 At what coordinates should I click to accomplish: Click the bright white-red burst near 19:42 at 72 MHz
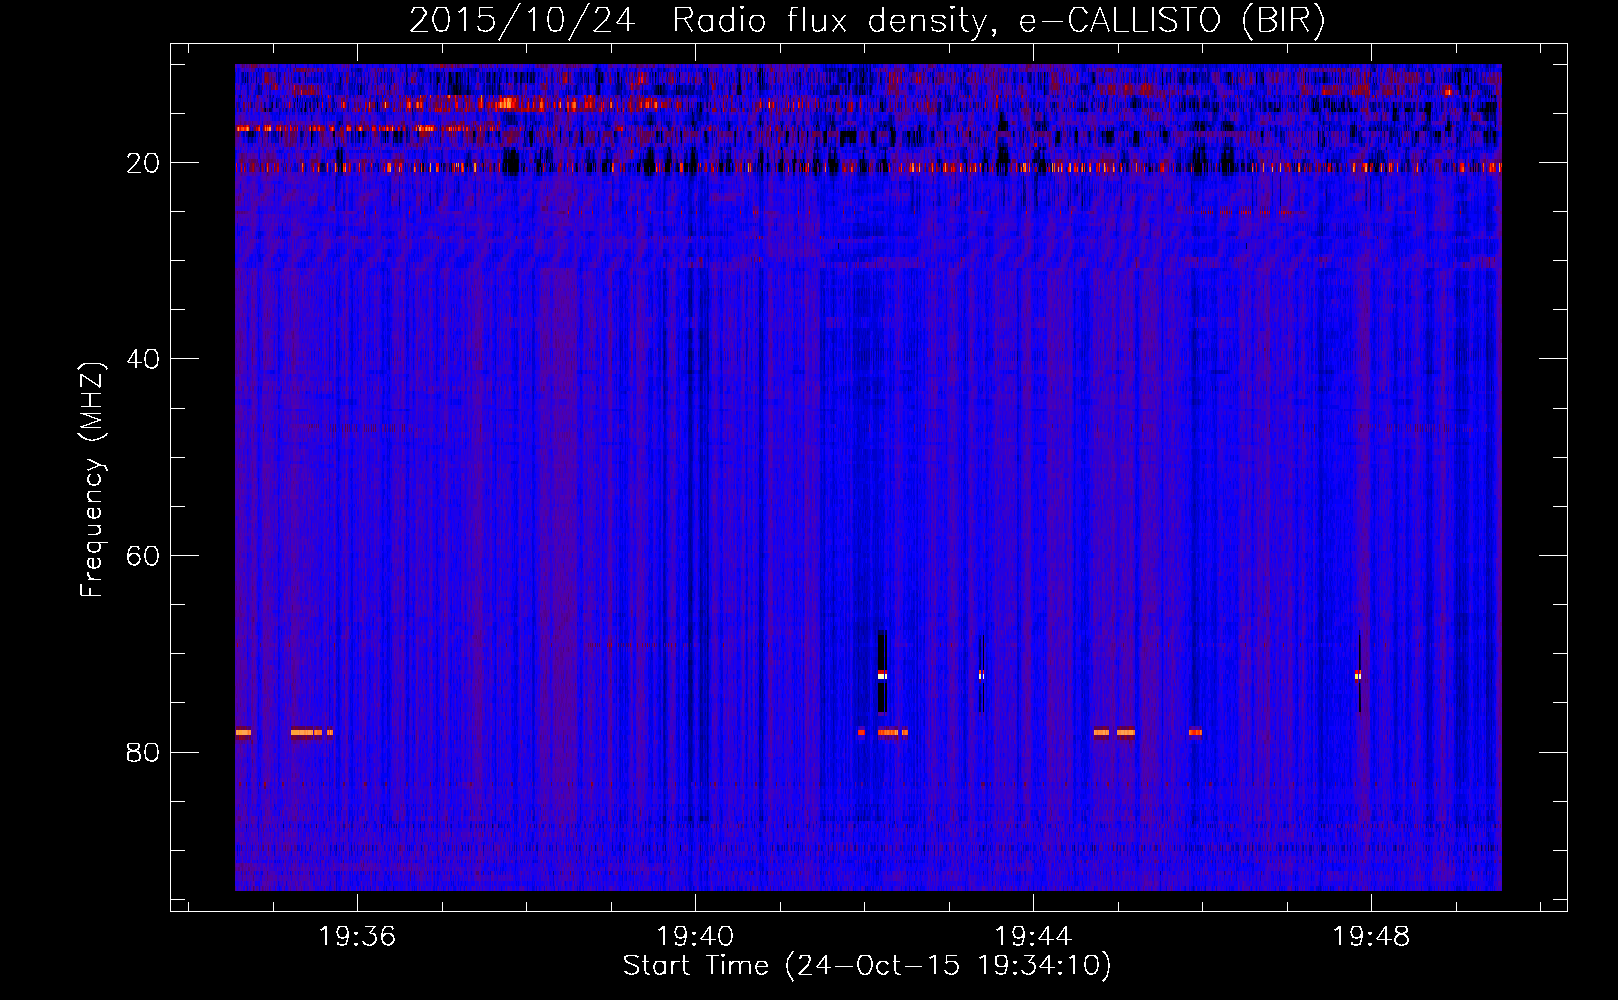tap(882, 675)
